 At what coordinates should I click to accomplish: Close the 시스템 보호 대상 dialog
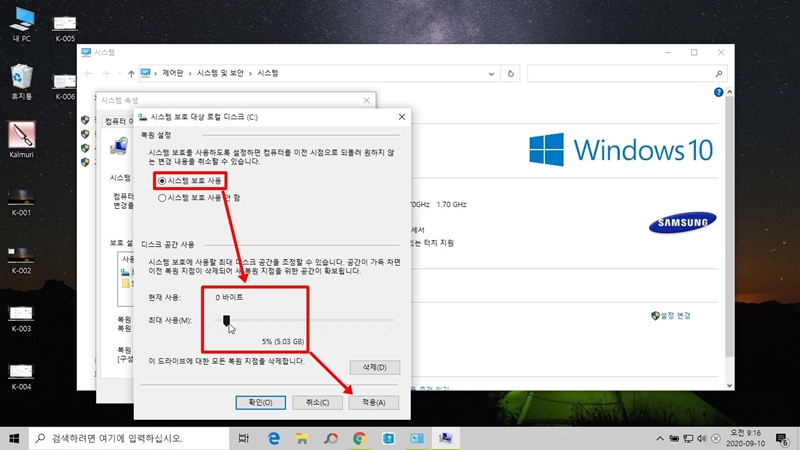[402, 117]
